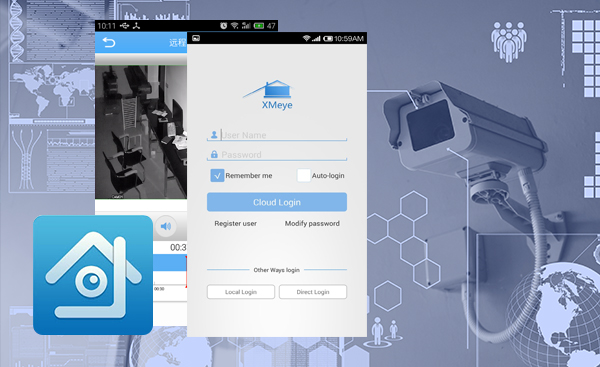Tap the alarm clock status icon
The height and width of the screenshot is (367, 600).
pos(223,26)
